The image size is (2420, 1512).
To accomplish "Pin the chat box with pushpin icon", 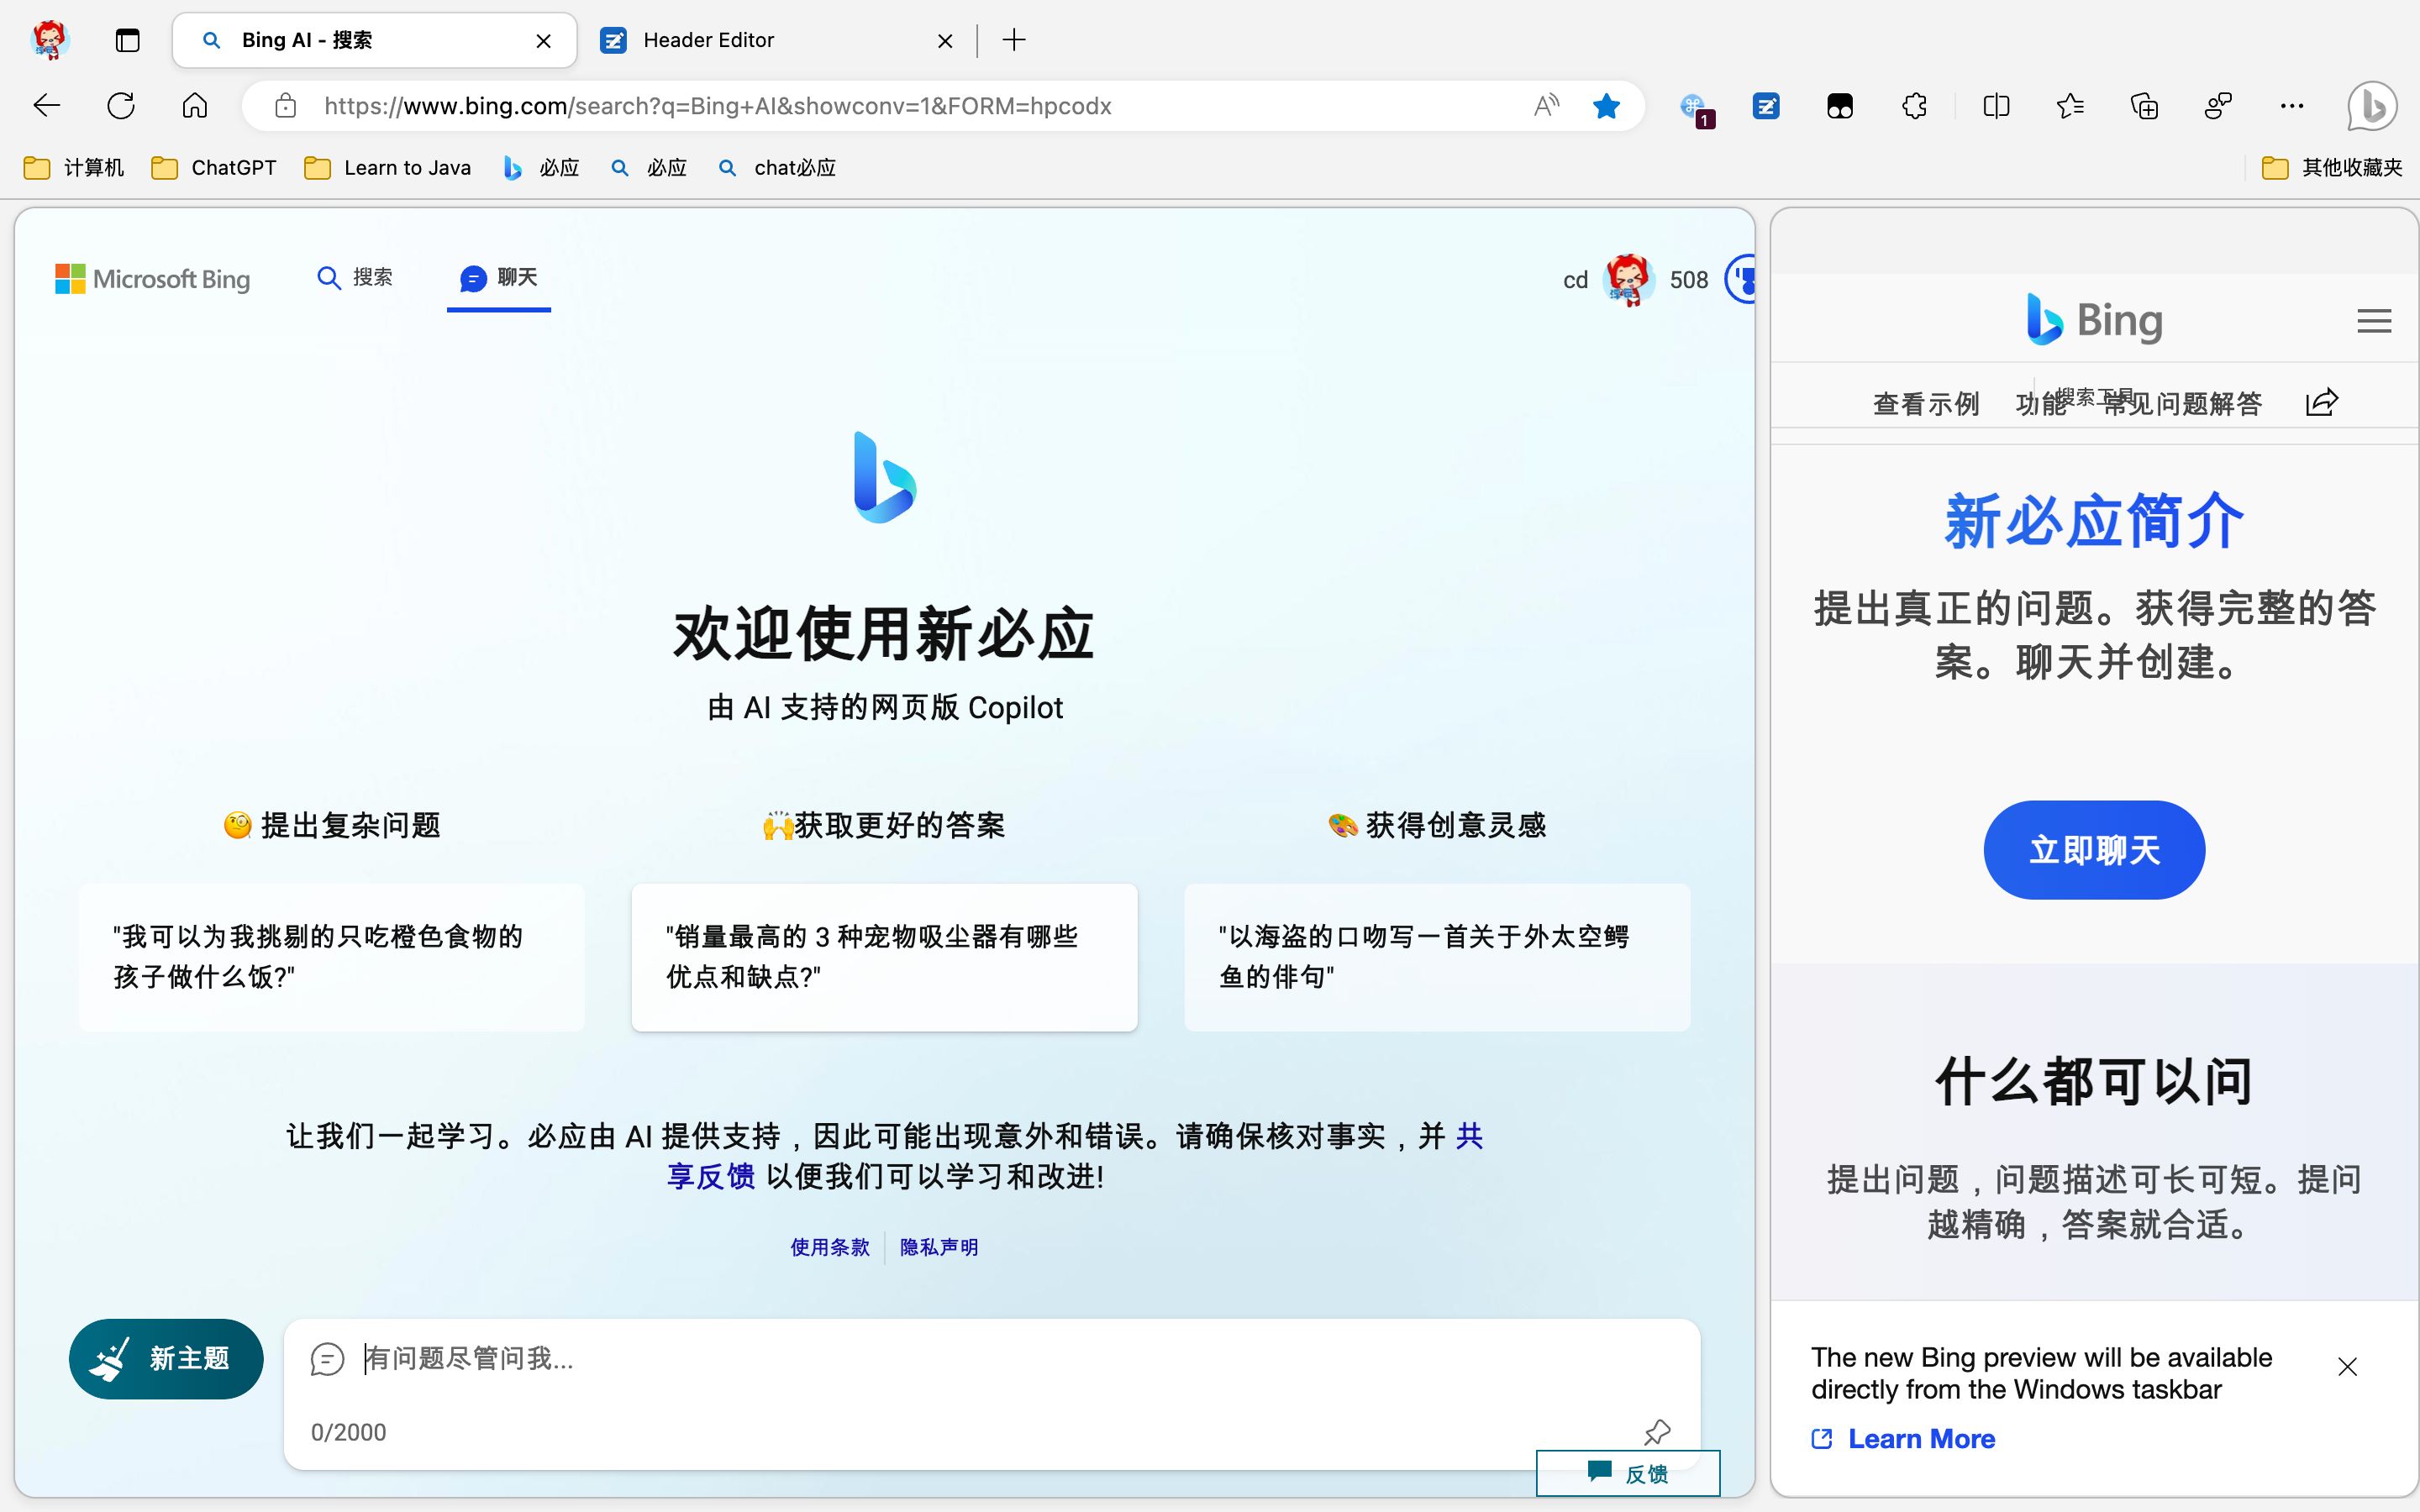I will (1657, 1432).
